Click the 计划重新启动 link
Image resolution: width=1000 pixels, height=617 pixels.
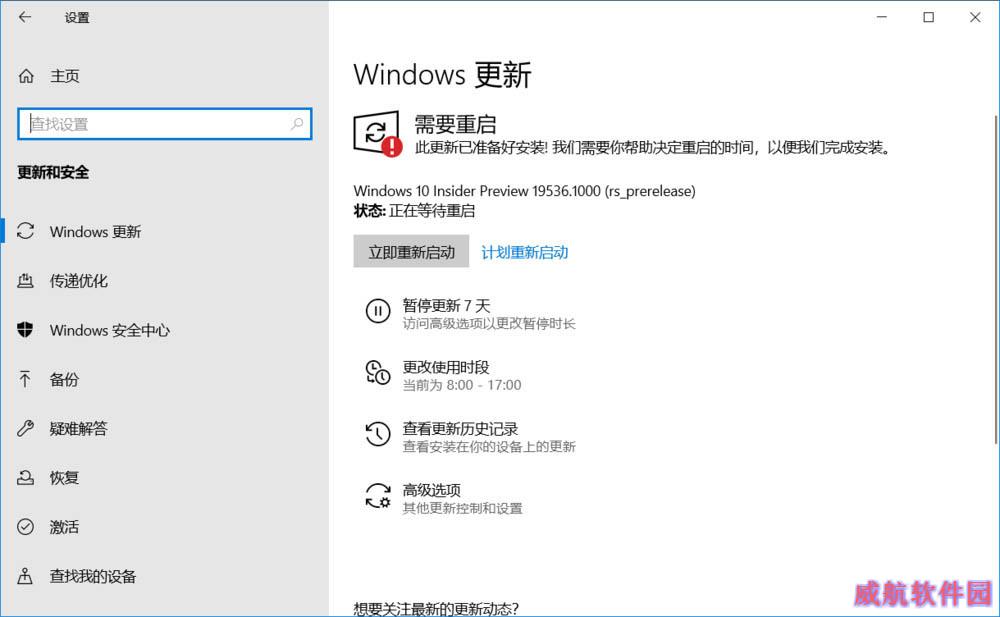pyautogui.click(x=524, y=252)
